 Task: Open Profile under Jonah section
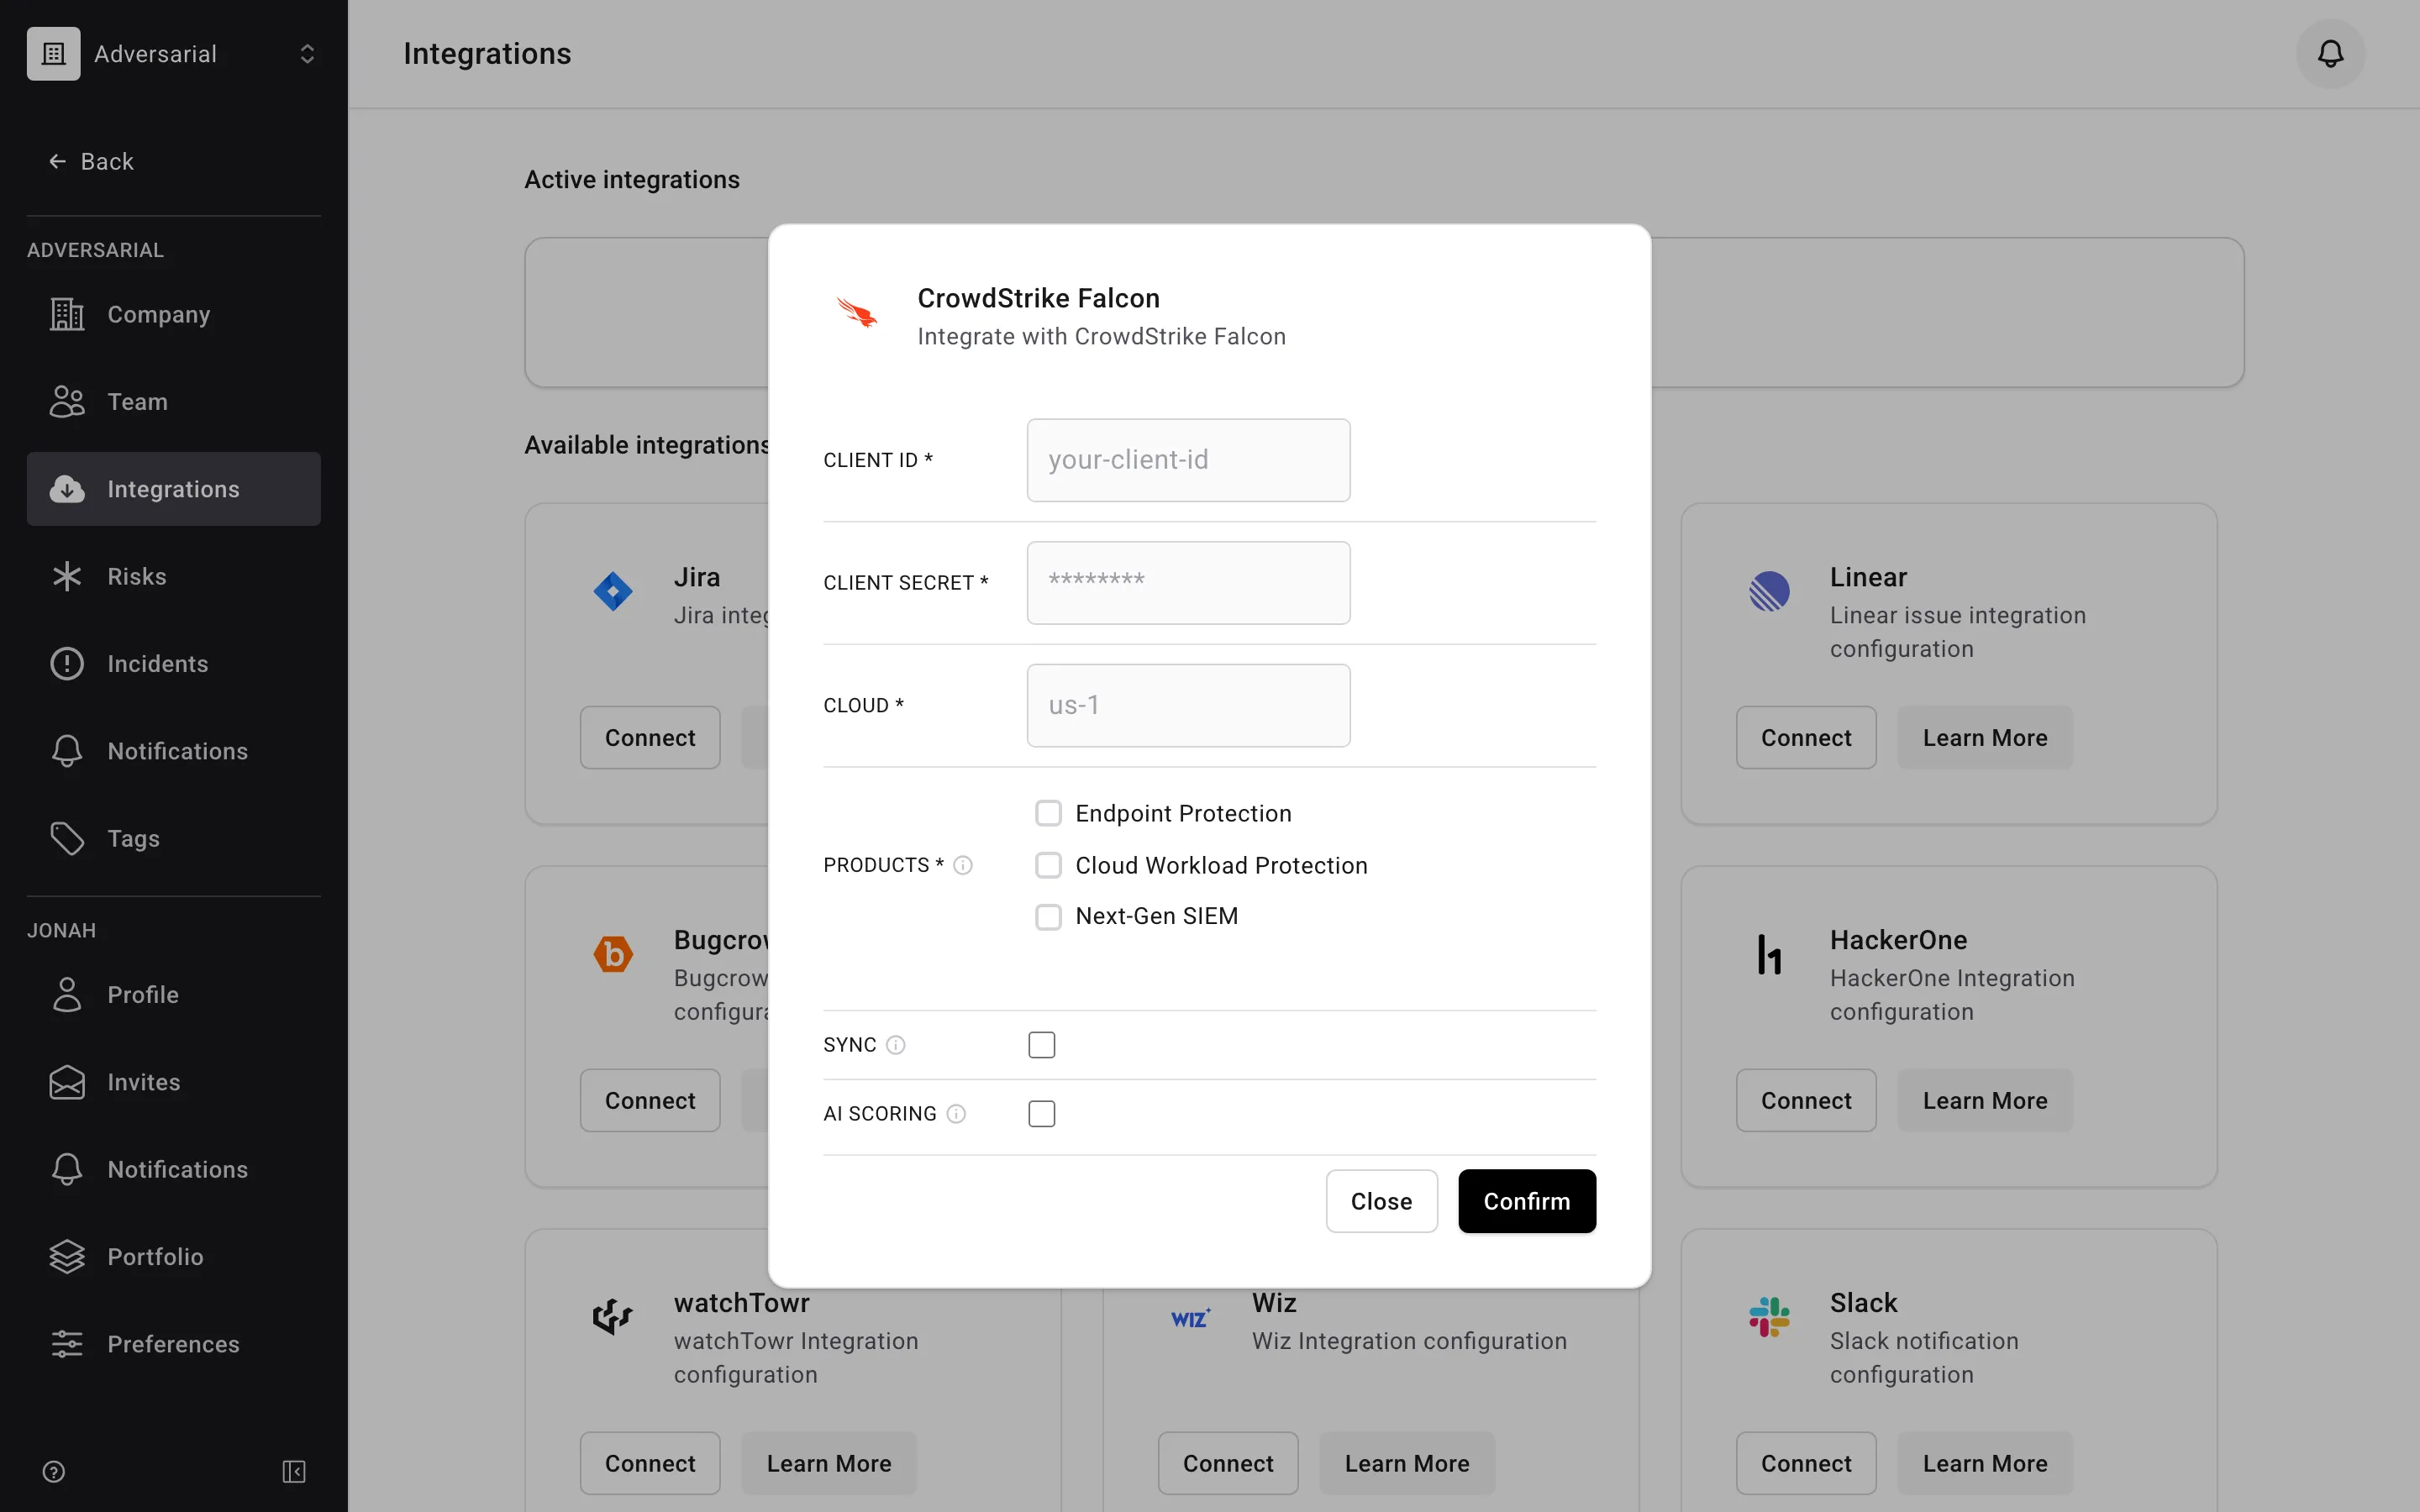pos(174,995)
